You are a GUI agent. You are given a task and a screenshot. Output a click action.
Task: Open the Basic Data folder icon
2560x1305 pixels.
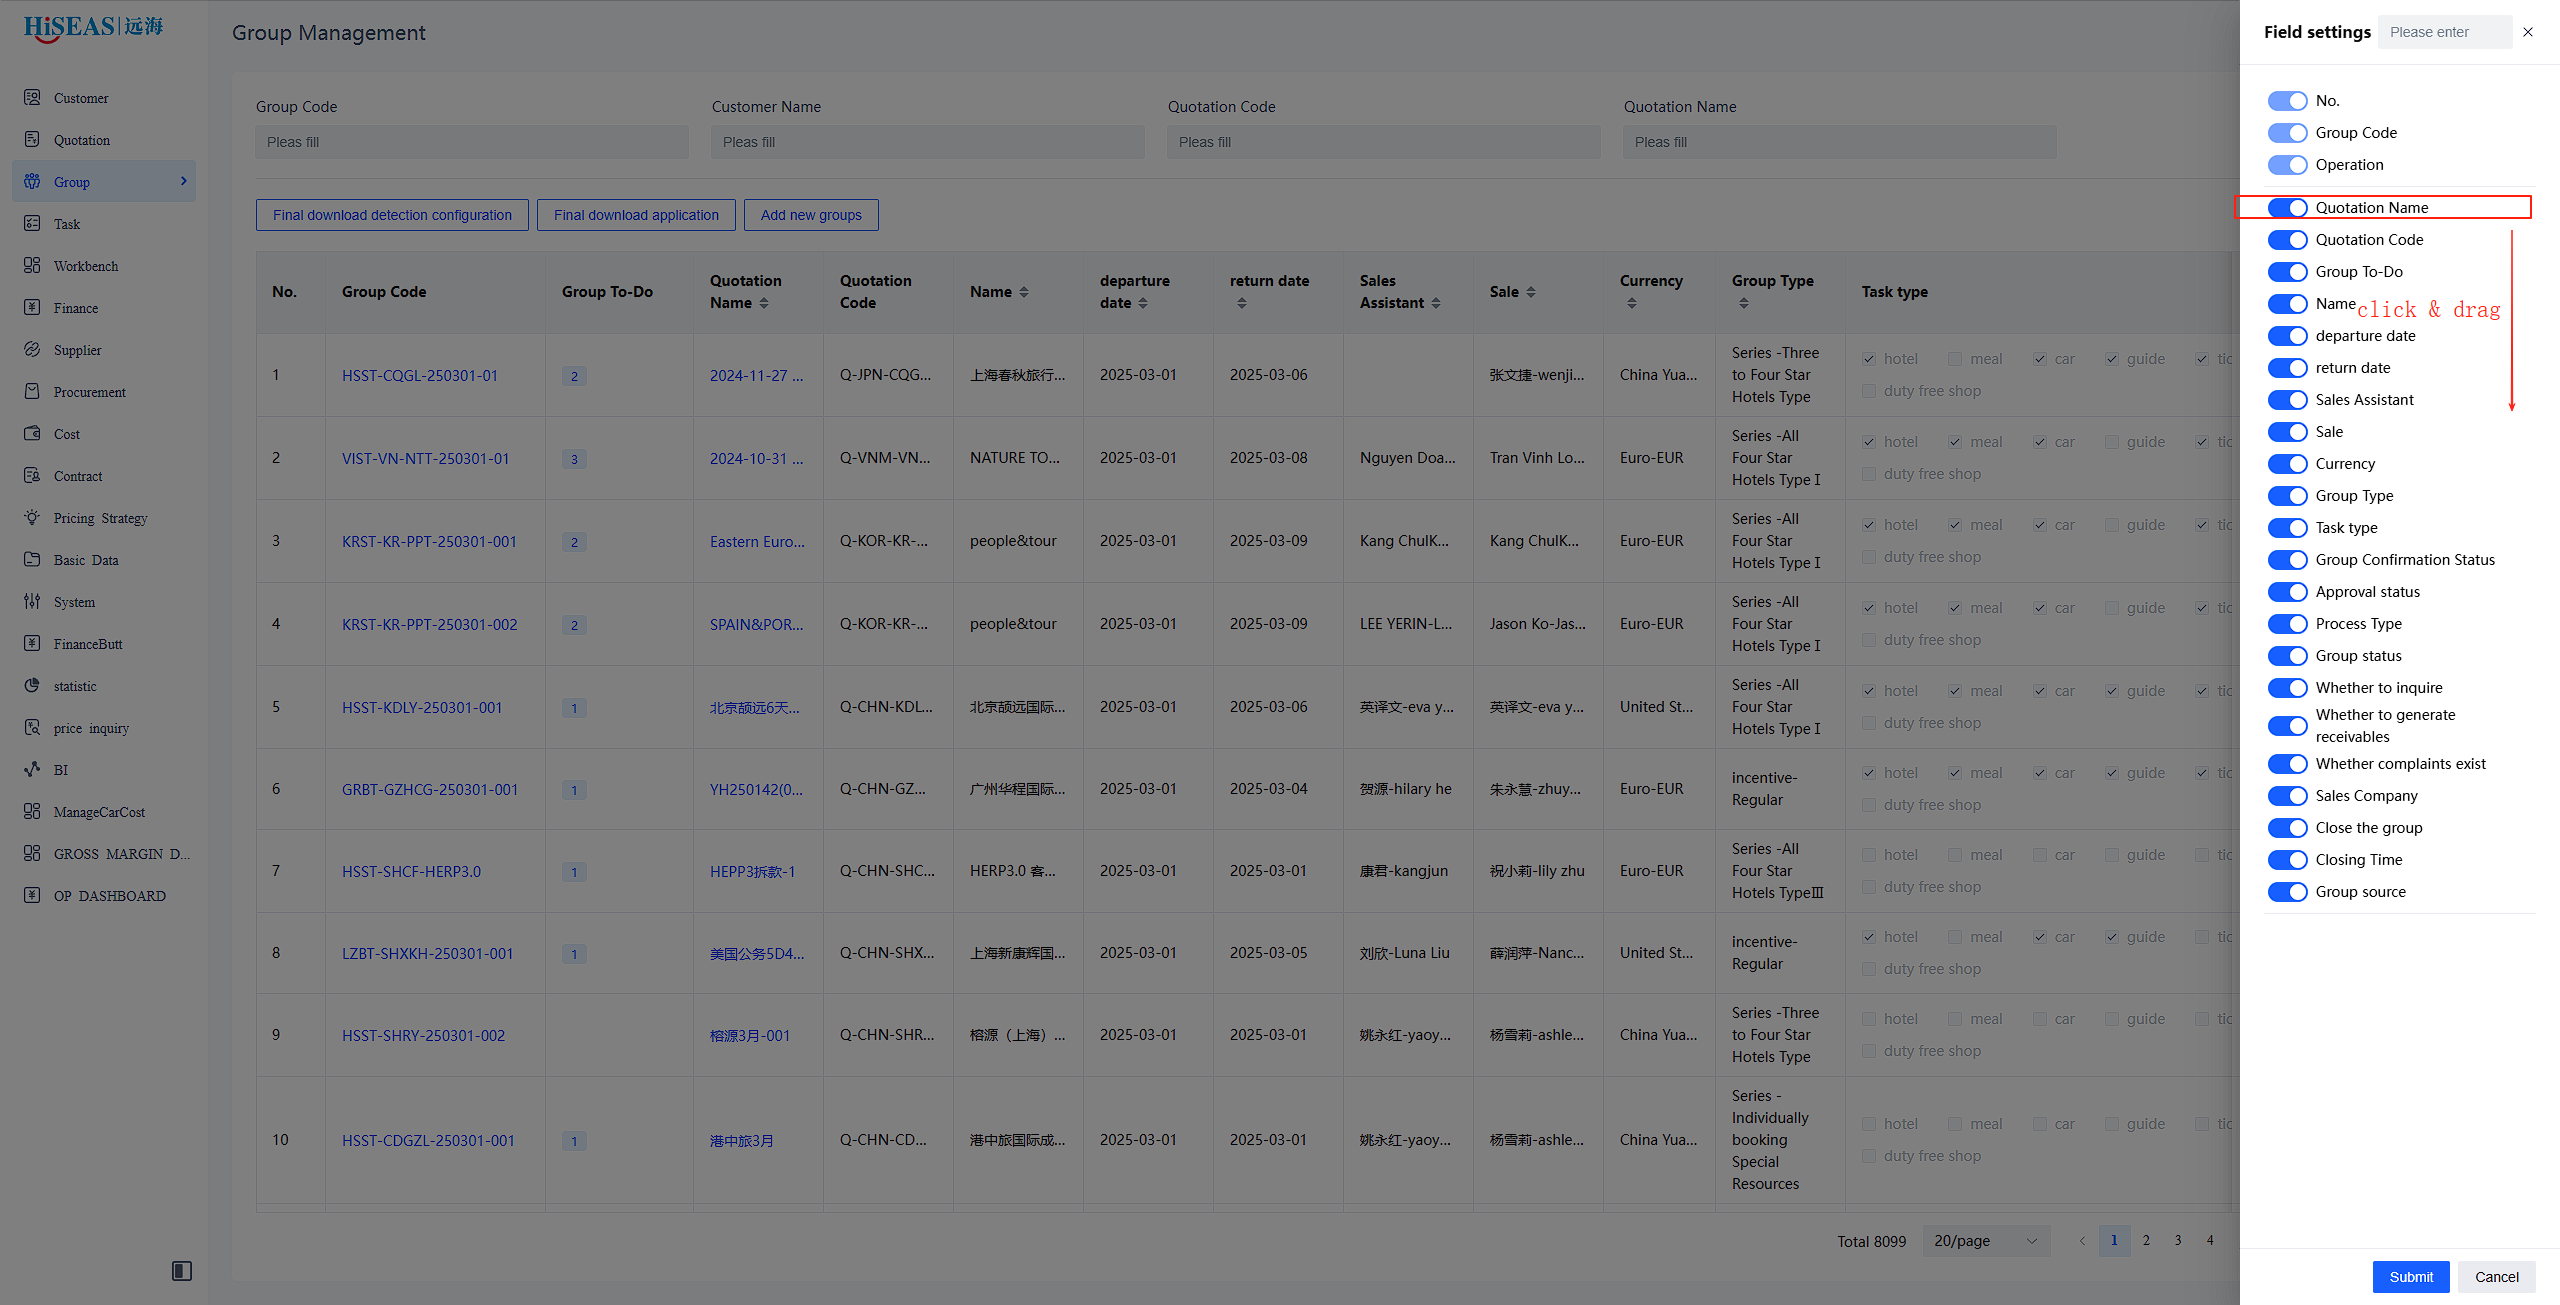pyautogui.click(x=32, y=559)
